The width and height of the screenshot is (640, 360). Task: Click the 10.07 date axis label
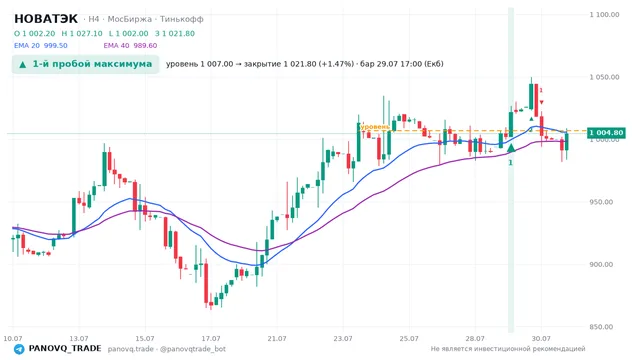(13, 338)
